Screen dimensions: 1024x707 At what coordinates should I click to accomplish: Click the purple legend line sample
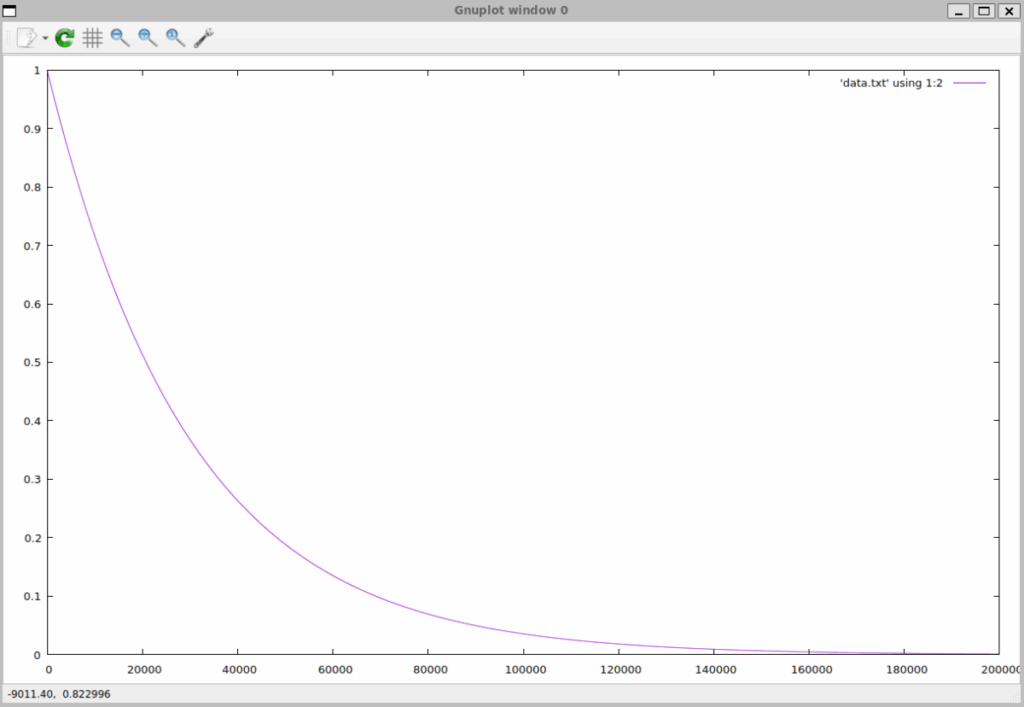pyautogui.click(x=969, y=83)
